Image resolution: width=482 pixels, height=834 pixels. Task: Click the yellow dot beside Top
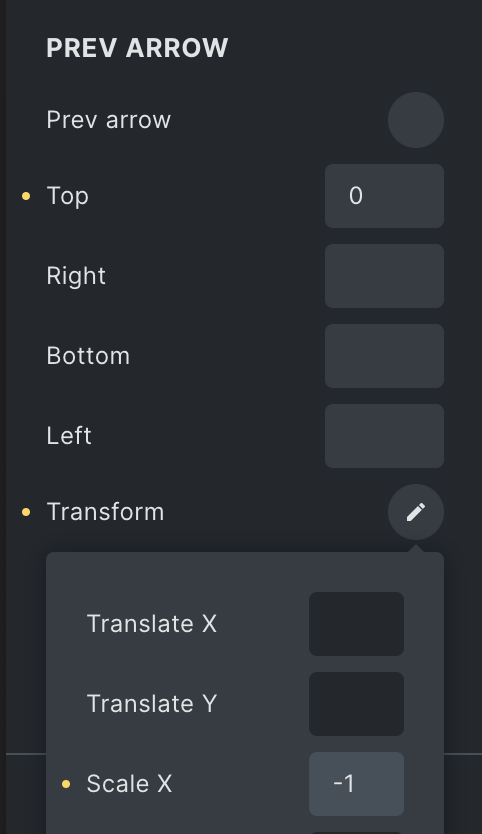[26, 196]
